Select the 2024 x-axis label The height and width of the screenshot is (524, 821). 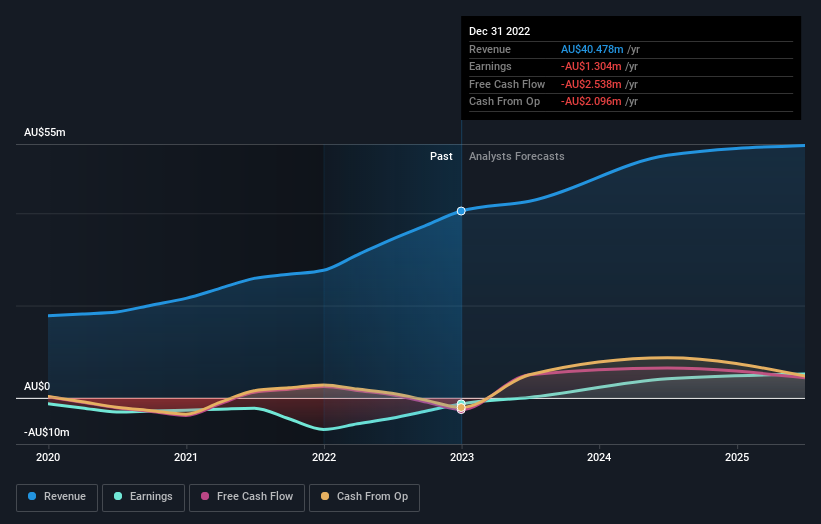tap(599, 458)
